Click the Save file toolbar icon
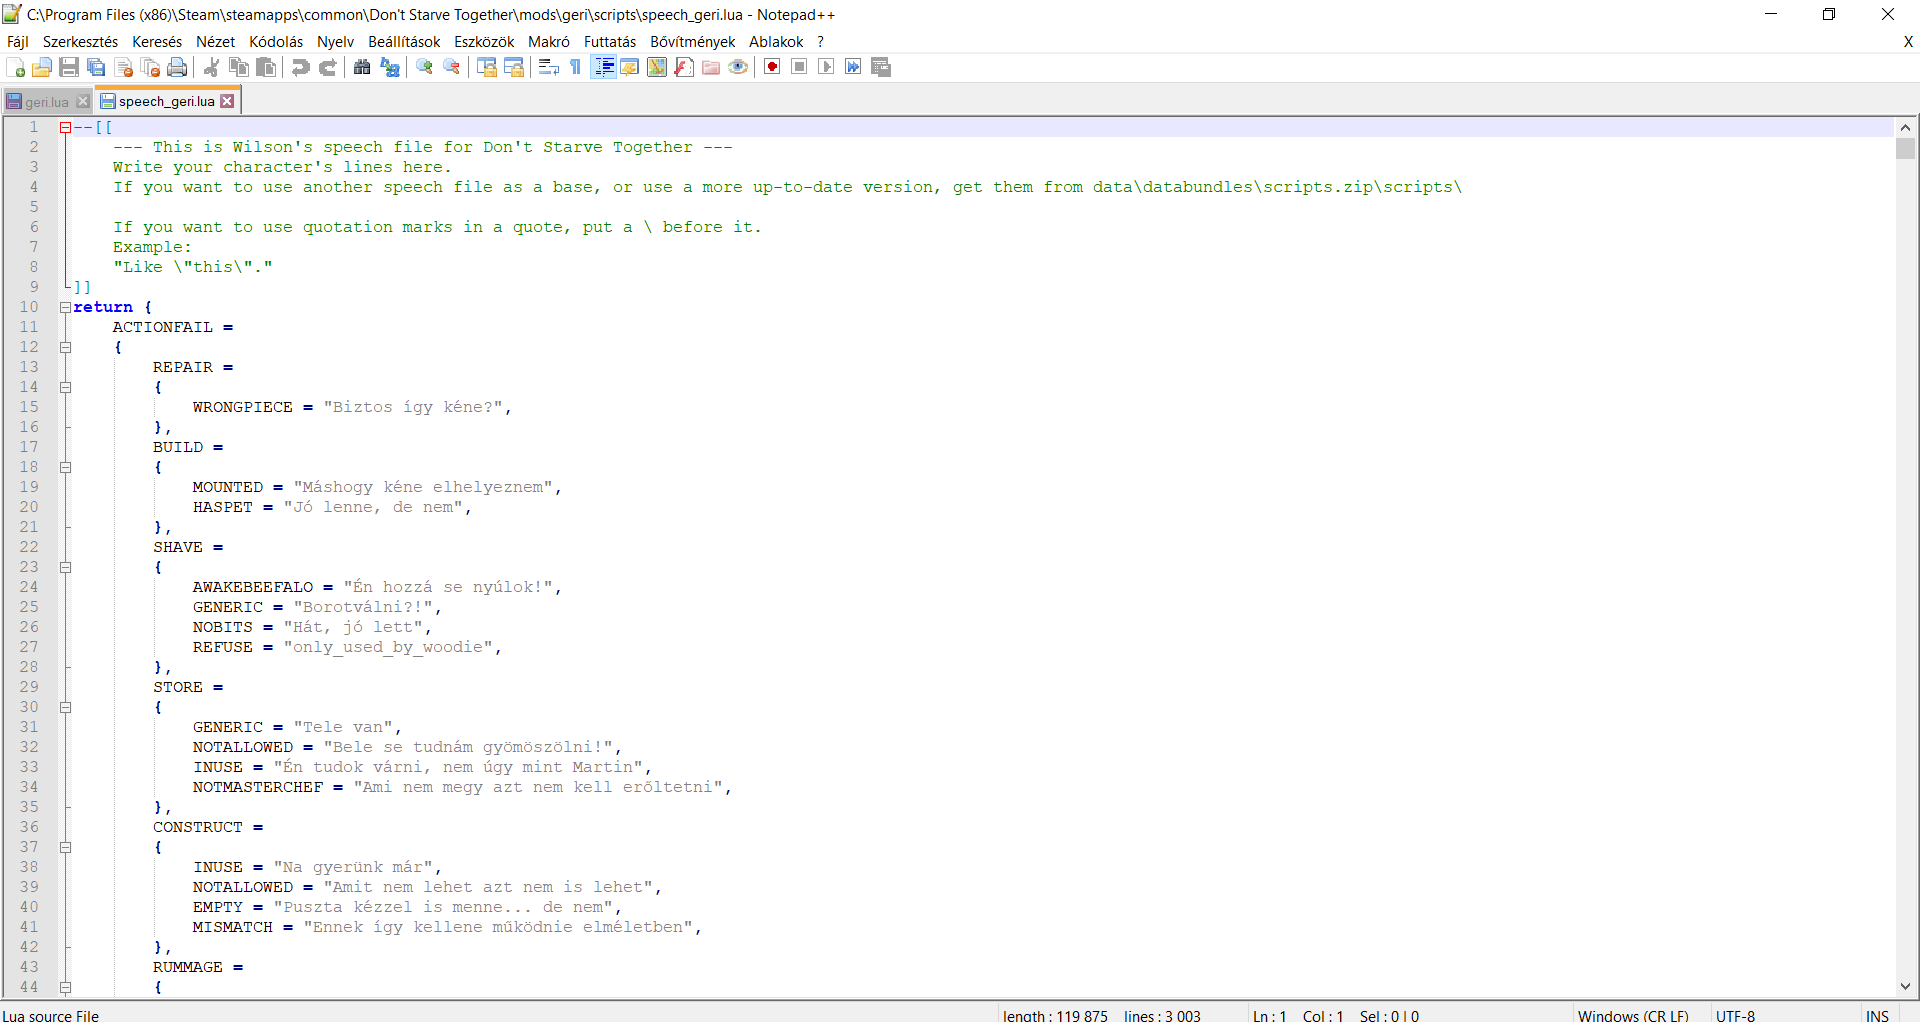Viewport: 1920px width, 1022px height. tap(69, 67)
